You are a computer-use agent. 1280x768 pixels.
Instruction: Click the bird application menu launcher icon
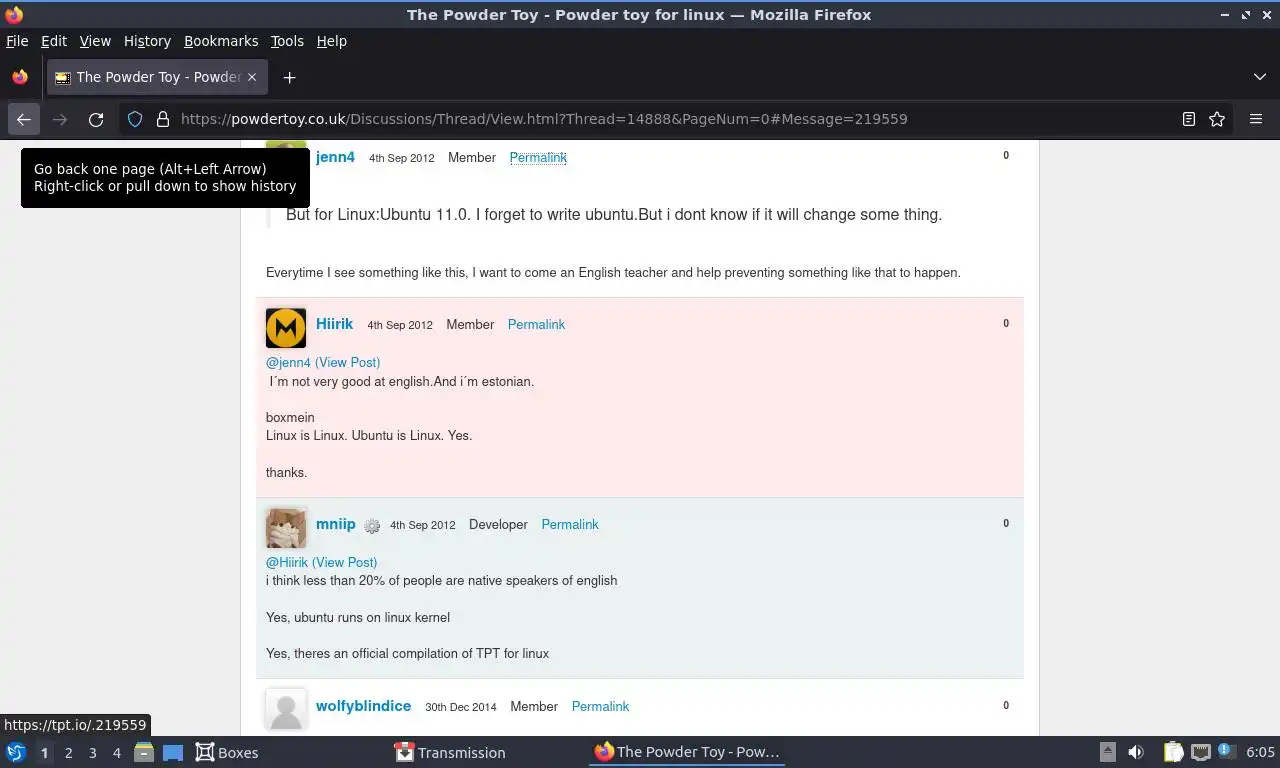16,752
